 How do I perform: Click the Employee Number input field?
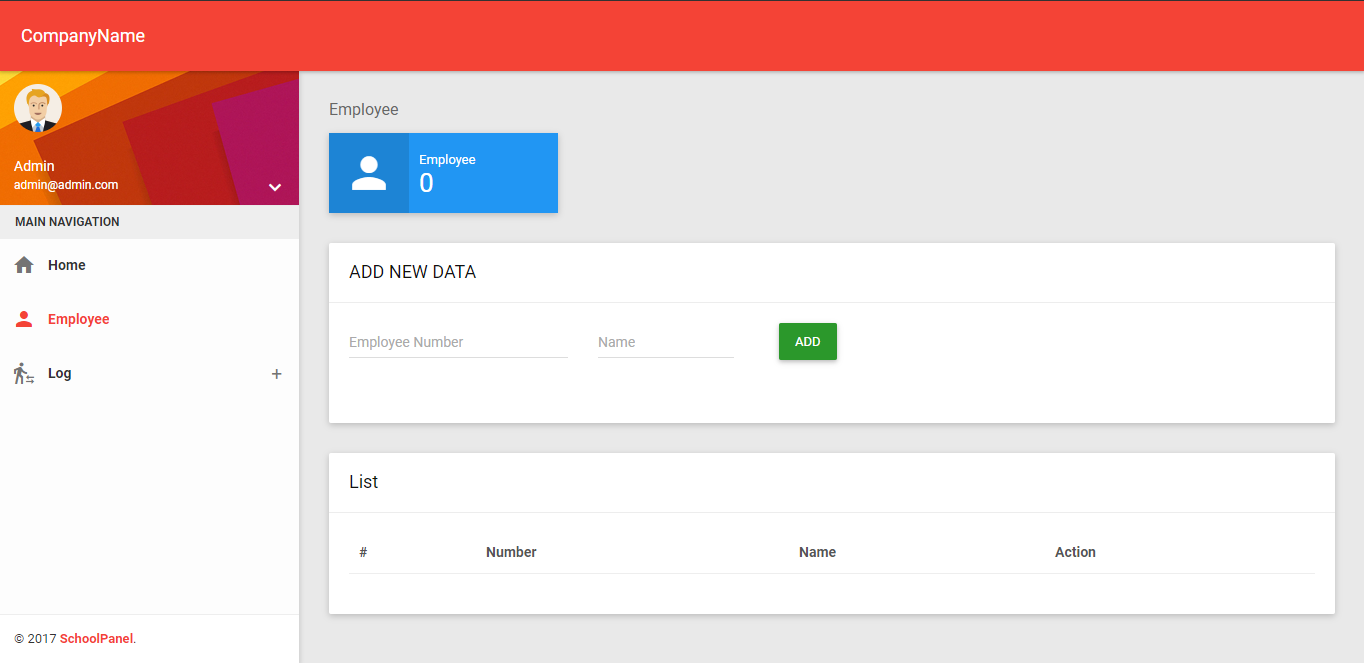(x=457, y=341)
